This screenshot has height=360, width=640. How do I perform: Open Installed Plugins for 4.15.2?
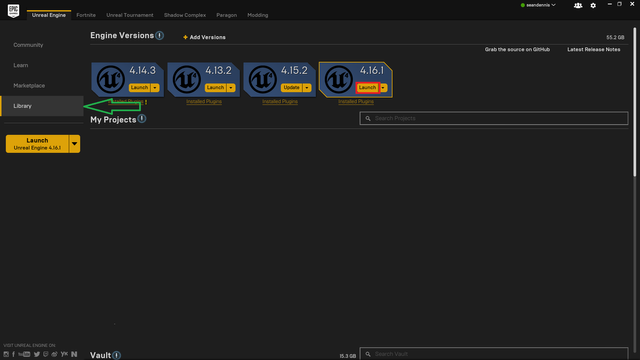click(280, 102)
